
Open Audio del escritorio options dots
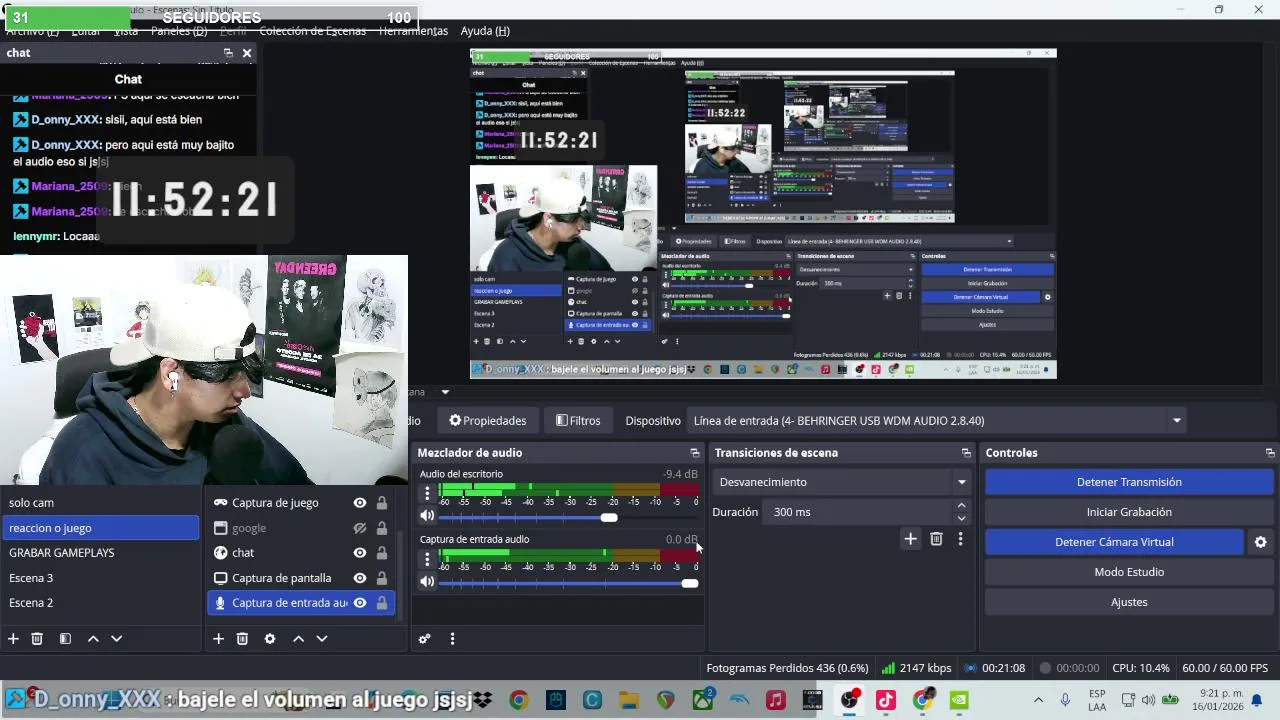point(427,493)
